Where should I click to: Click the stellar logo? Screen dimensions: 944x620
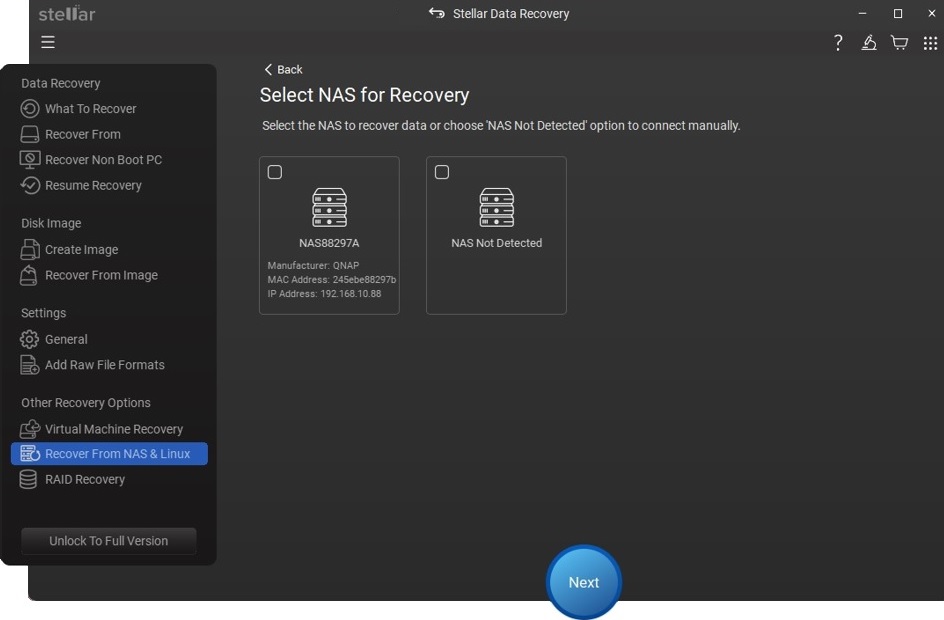(x=67, y=13)
